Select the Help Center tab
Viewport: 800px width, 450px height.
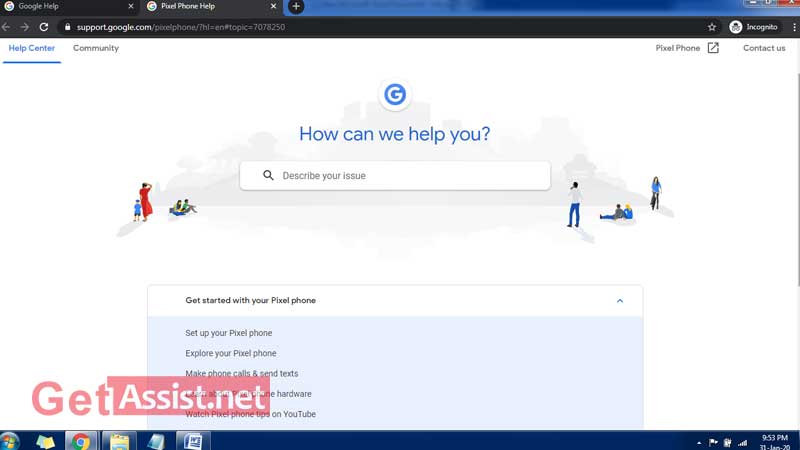(x=32, y=48)
